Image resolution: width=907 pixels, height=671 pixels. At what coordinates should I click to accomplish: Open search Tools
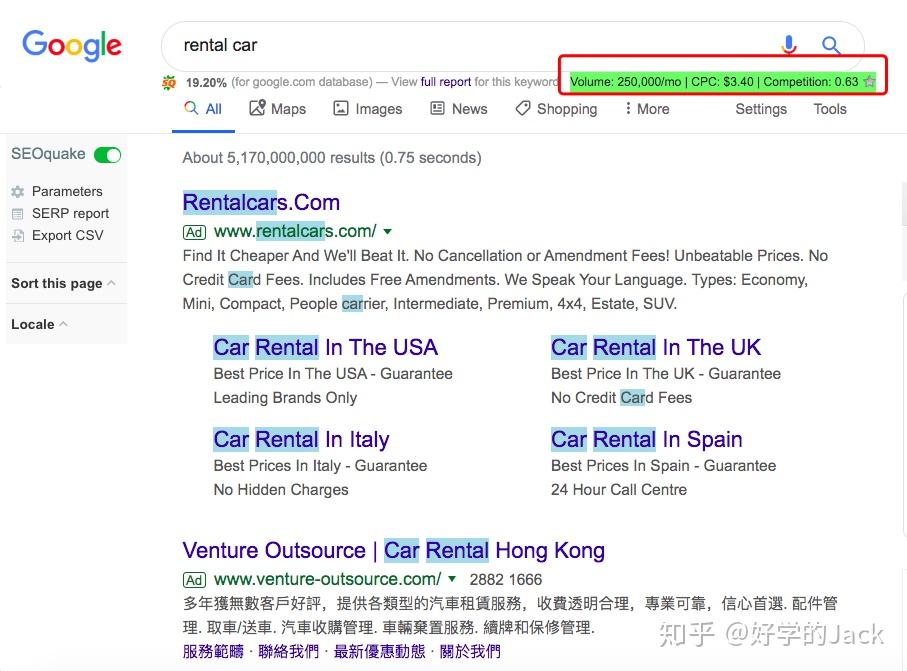[x=829, y=109]
